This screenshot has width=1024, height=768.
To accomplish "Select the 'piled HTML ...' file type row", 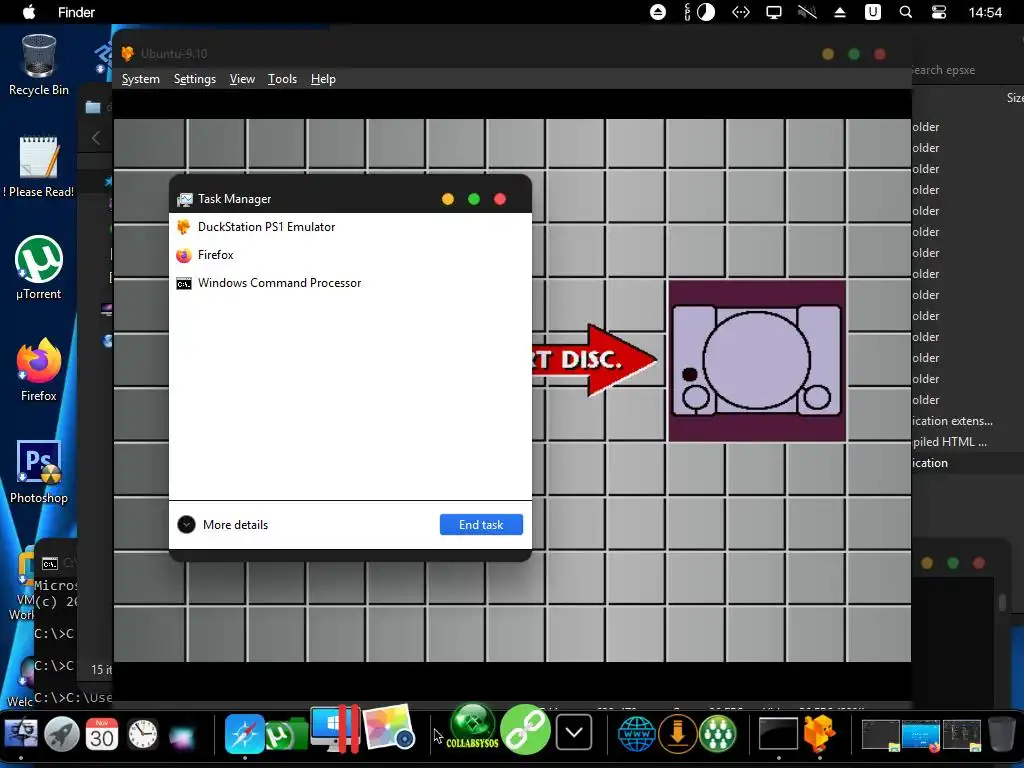I will pyautogui.click(x=967, y=442).
